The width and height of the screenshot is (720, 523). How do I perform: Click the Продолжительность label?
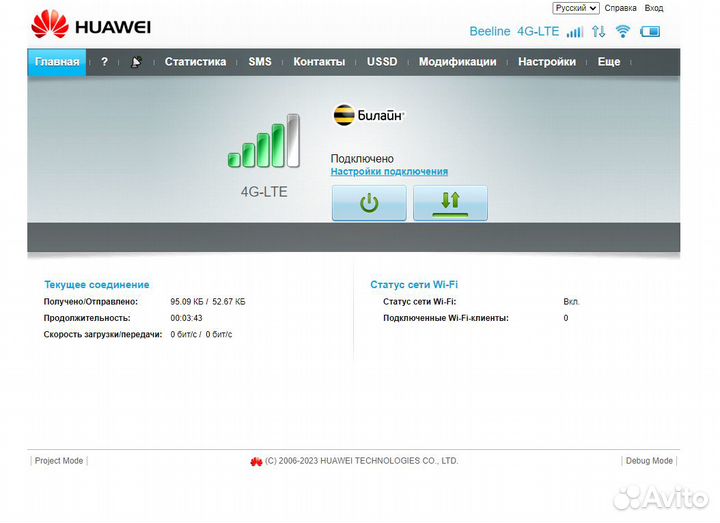pos(87,318)
